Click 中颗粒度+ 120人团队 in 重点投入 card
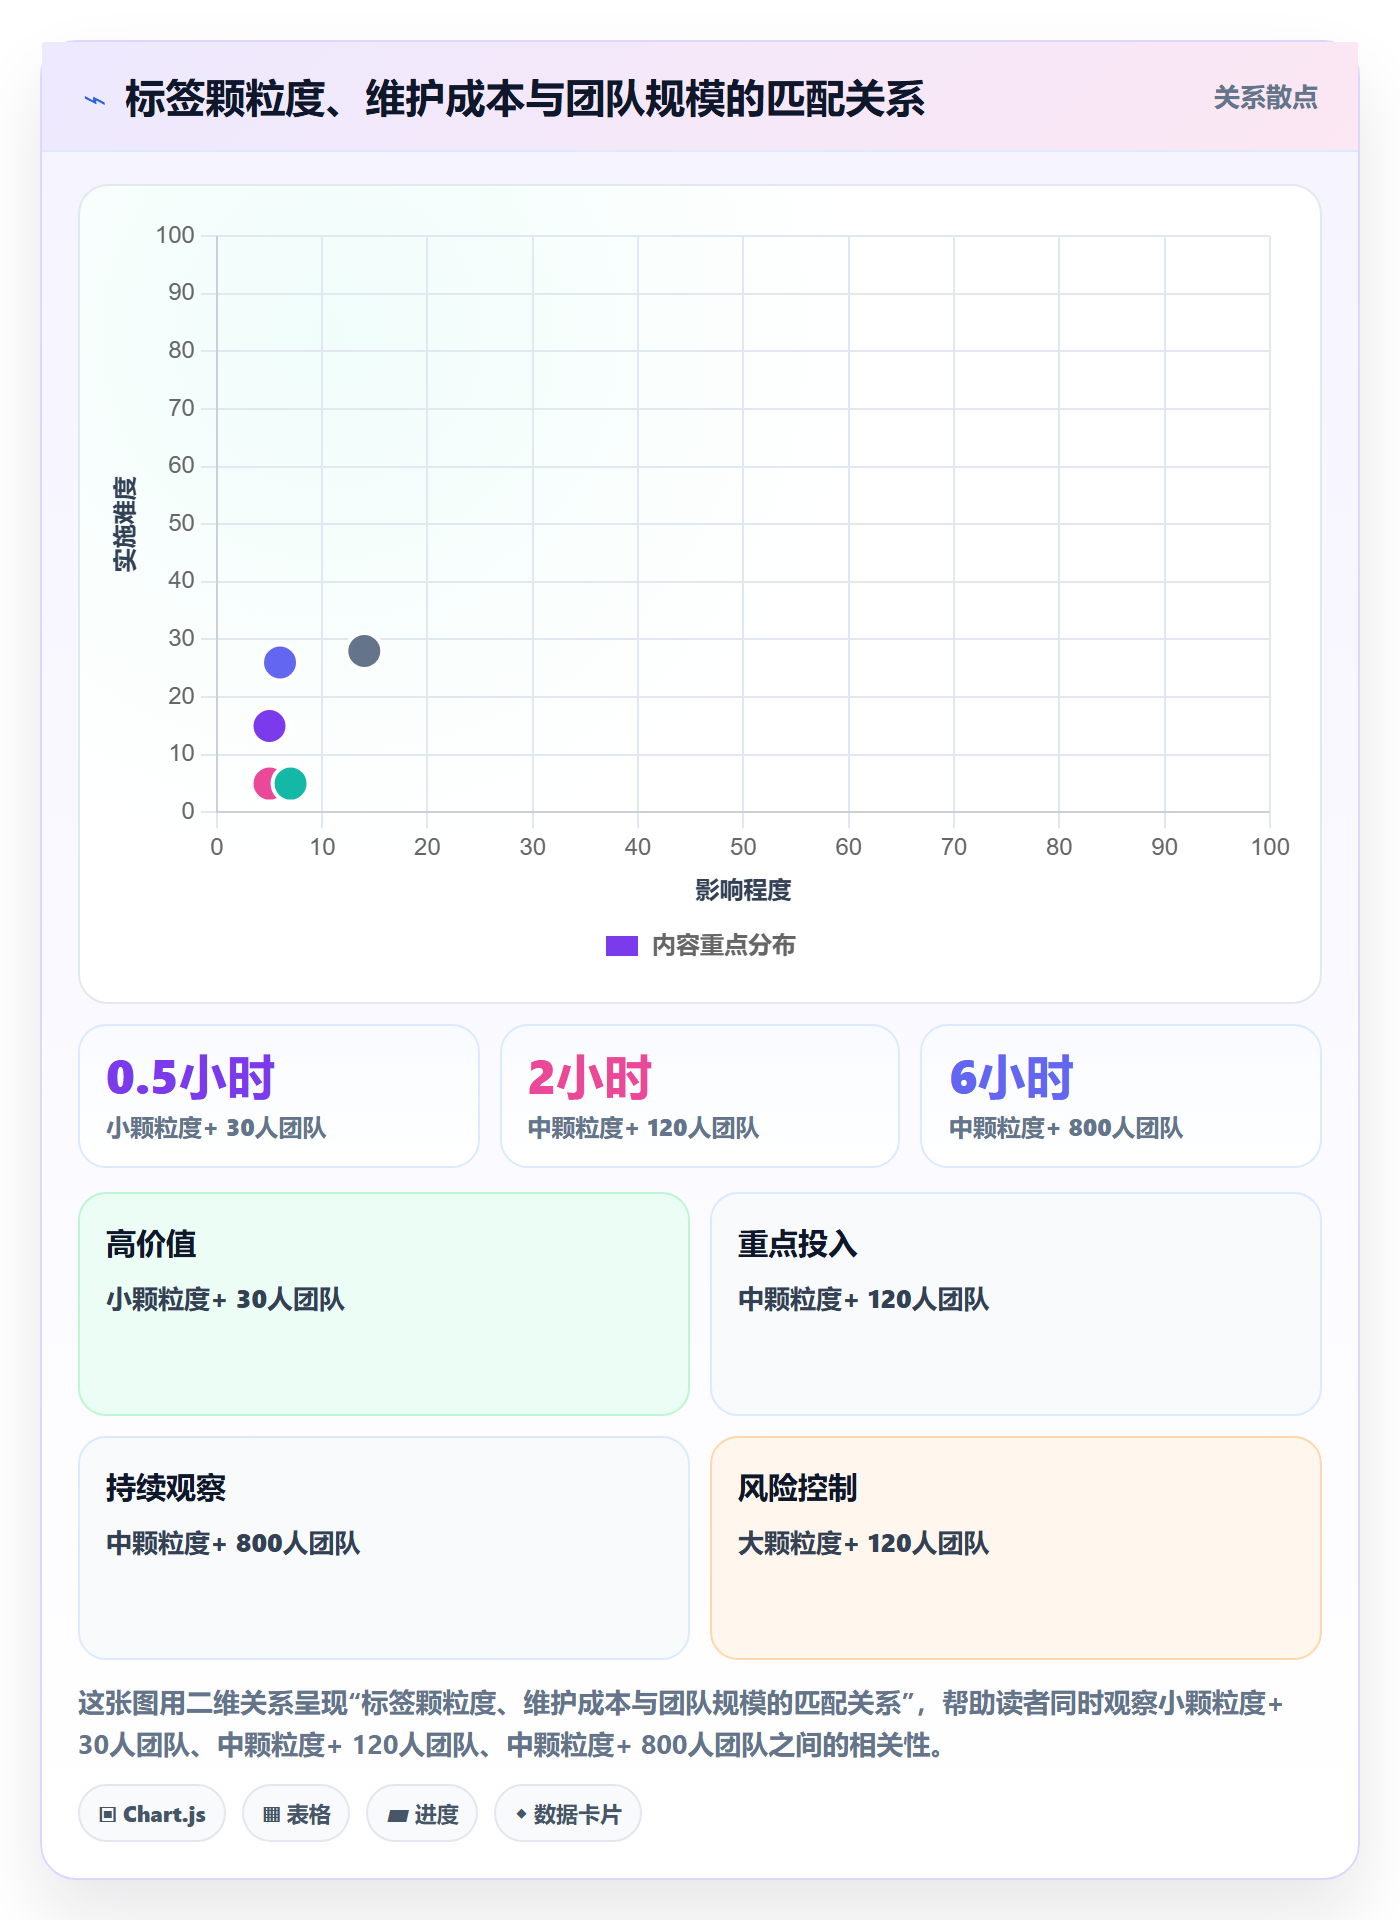 click(x=863, y=1299)
